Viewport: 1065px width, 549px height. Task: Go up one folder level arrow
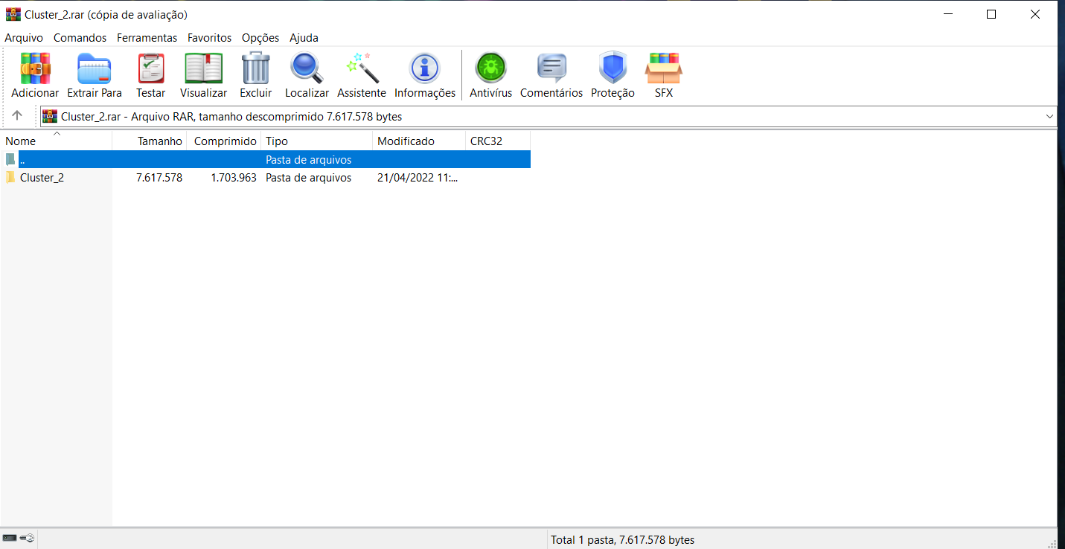(18, 116)
